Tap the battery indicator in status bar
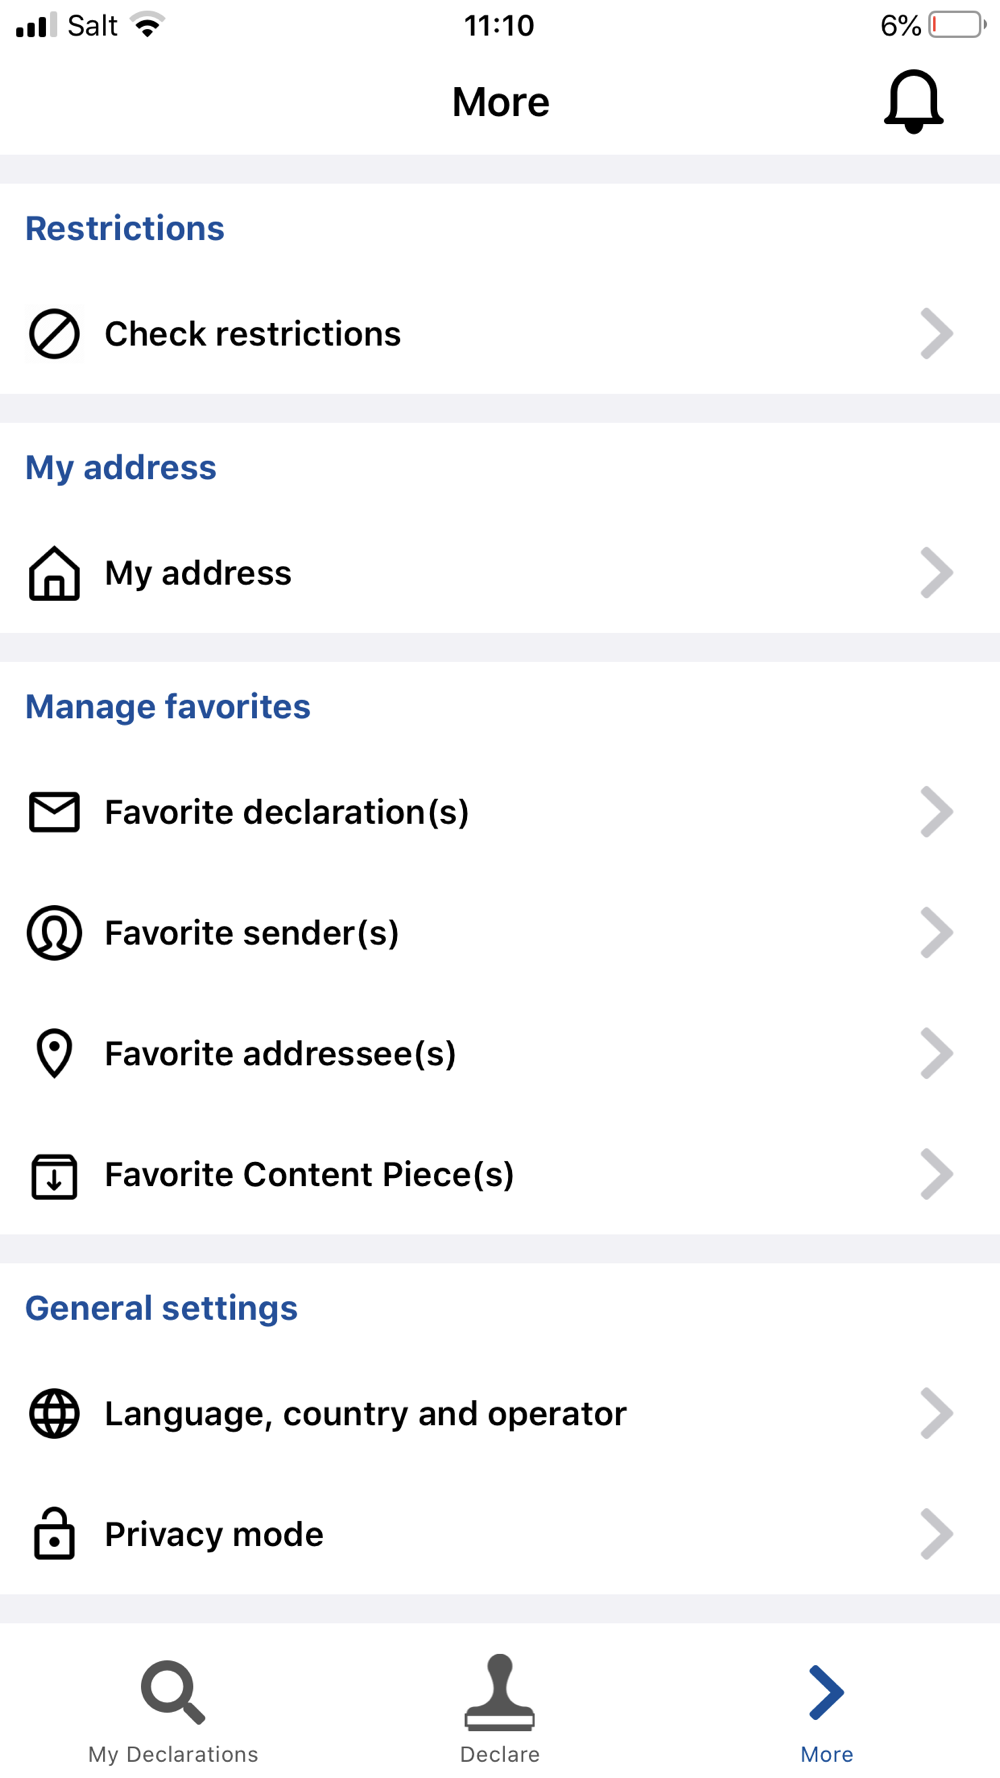The width and height of the screenshot is (1000, 1778). (957, 25)
